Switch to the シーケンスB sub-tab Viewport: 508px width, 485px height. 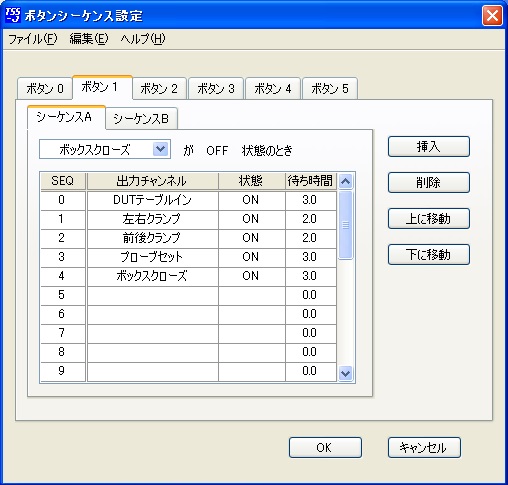click(141, 118)
